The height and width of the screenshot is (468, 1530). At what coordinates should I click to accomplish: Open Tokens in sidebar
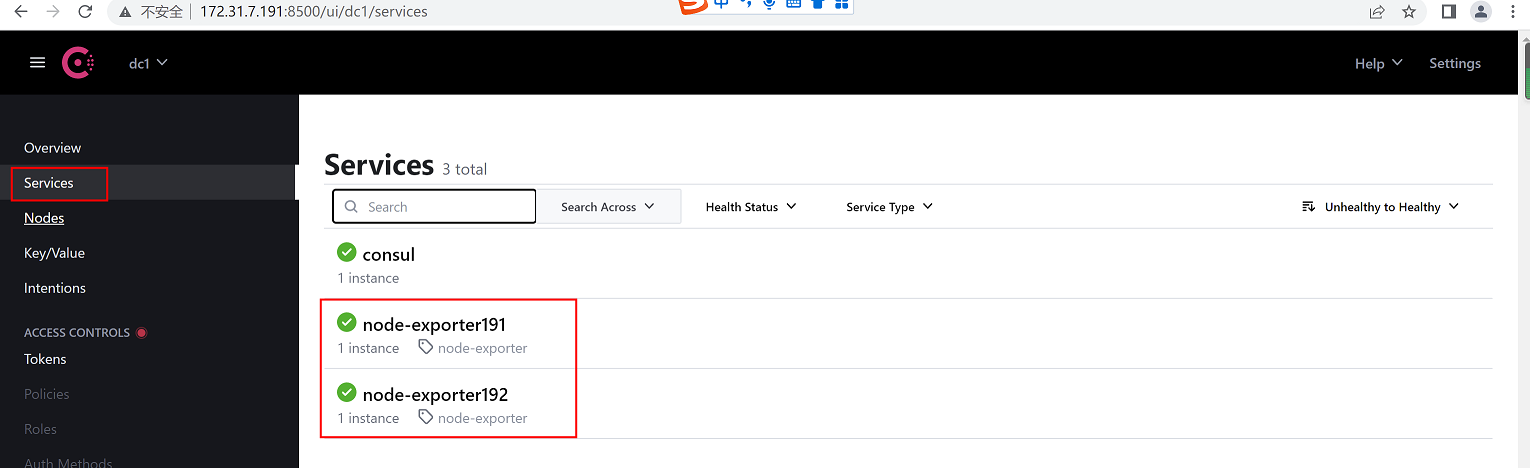tap(45, 359)
